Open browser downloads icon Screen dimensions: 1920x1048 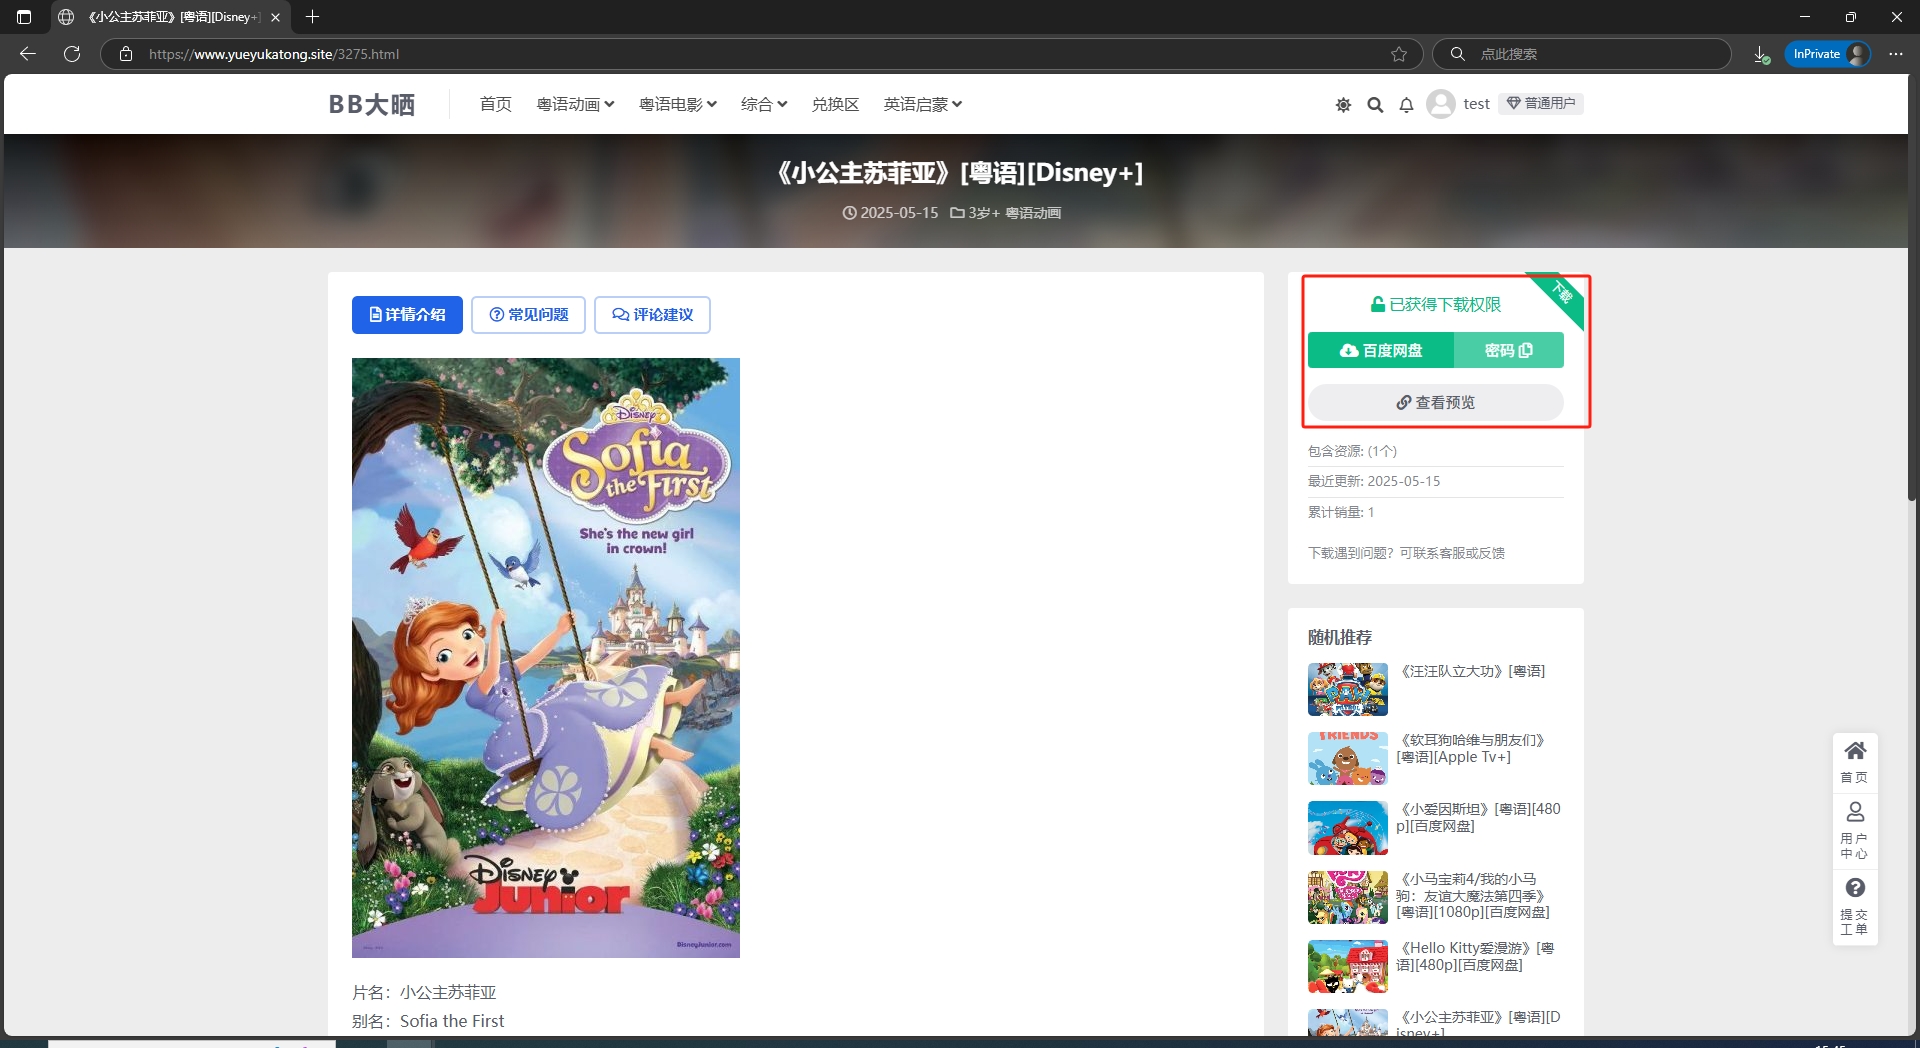1762,54
